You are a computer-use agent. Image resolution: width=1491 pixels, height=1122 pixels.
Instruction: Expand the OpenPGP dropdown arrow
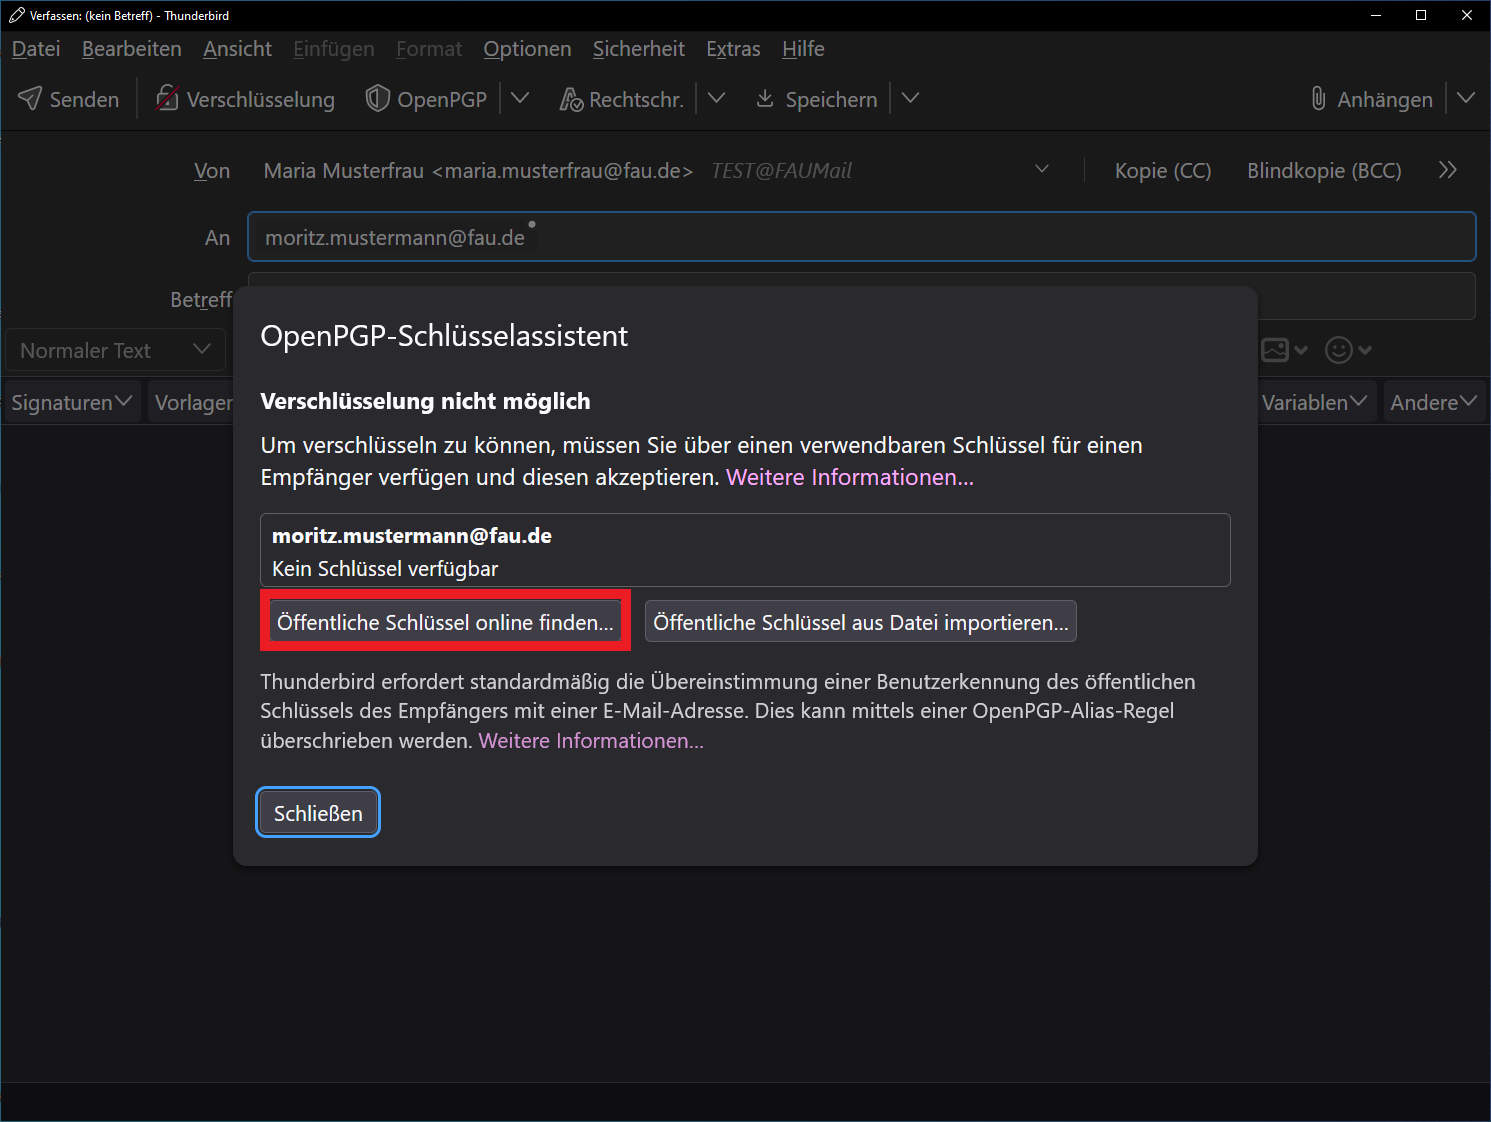pyautogui.click(x=520, y=99)
